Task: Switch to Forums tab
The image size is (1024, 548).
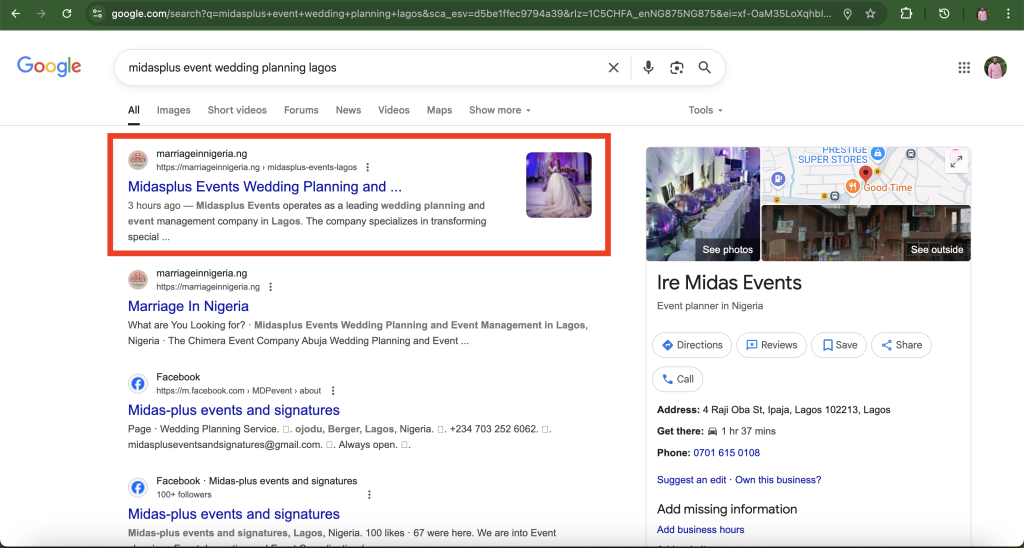Action: (301, 110)
